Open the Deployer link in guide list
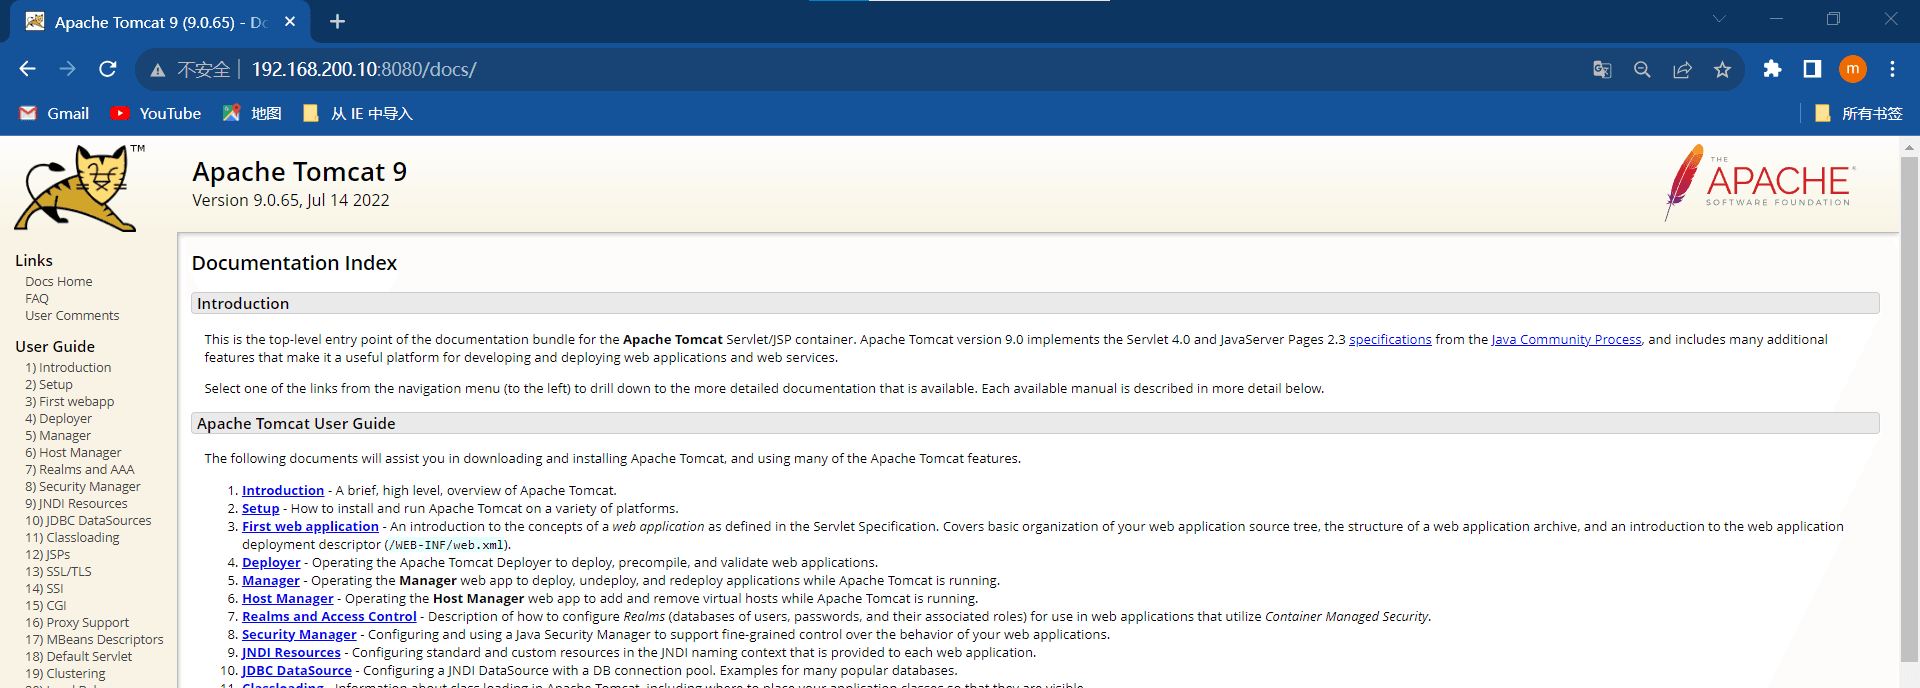Screen dimensions: 1920x688 [x=271, y=563]
